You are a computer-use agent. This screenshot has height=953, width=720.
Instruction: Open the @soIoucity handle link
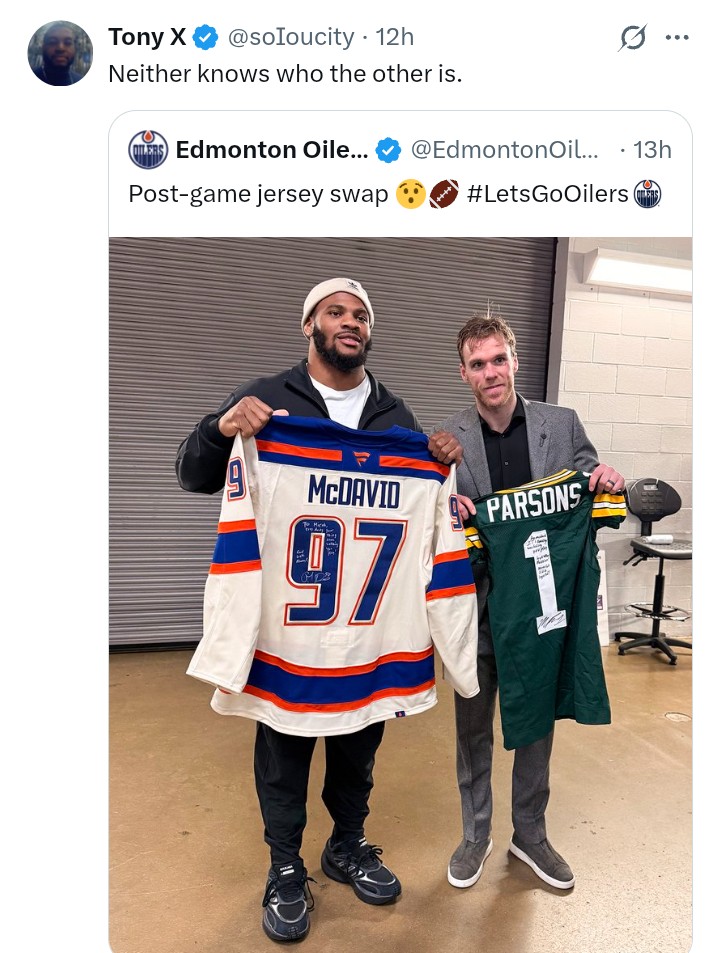[x=290, y=37]
